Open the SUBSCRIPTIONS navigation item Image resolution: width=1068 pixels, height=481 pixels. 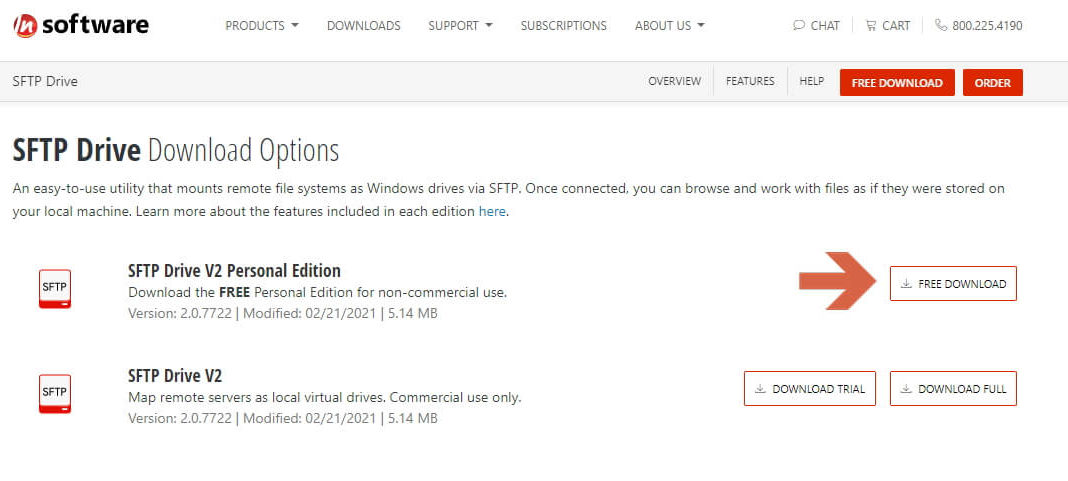(563, 26)
